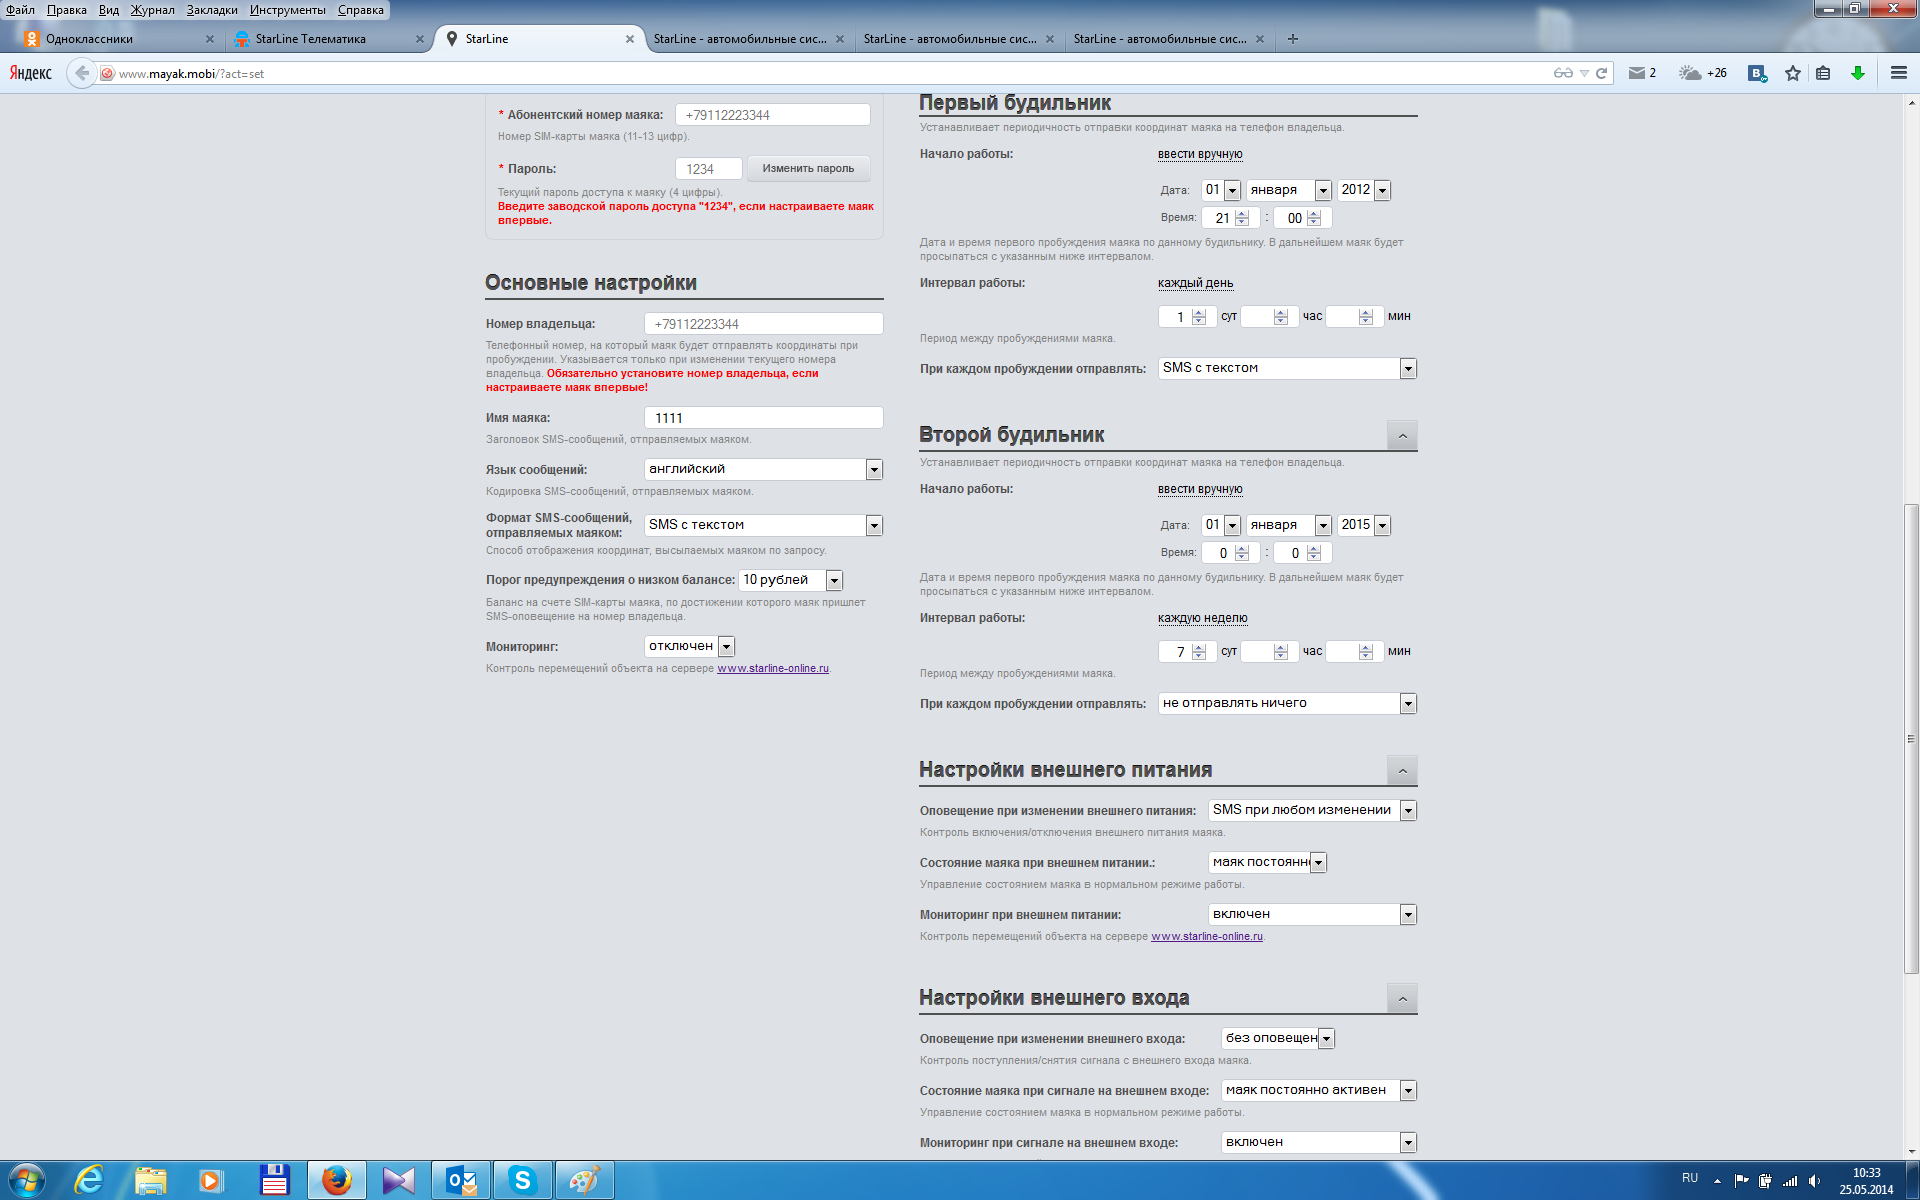Open the Закладки menu

pos(211,10)
